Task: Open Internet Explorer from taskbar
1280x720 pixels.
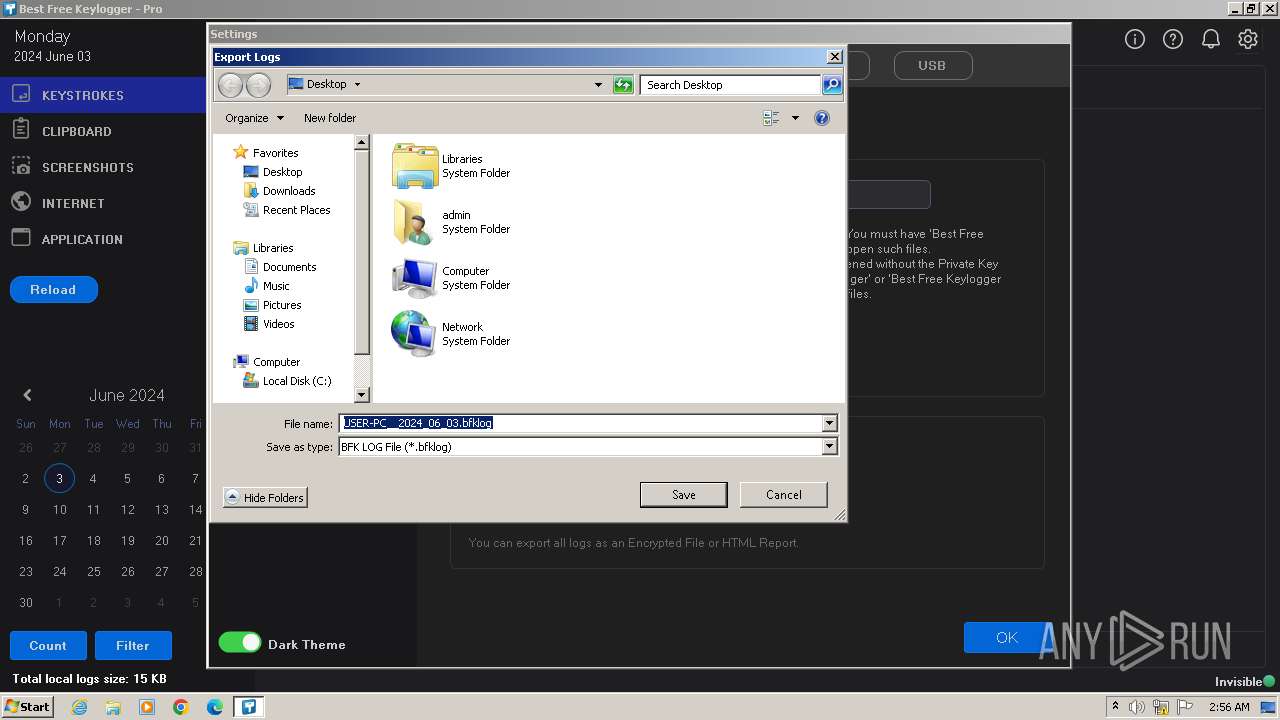Action: click(79, 707)
